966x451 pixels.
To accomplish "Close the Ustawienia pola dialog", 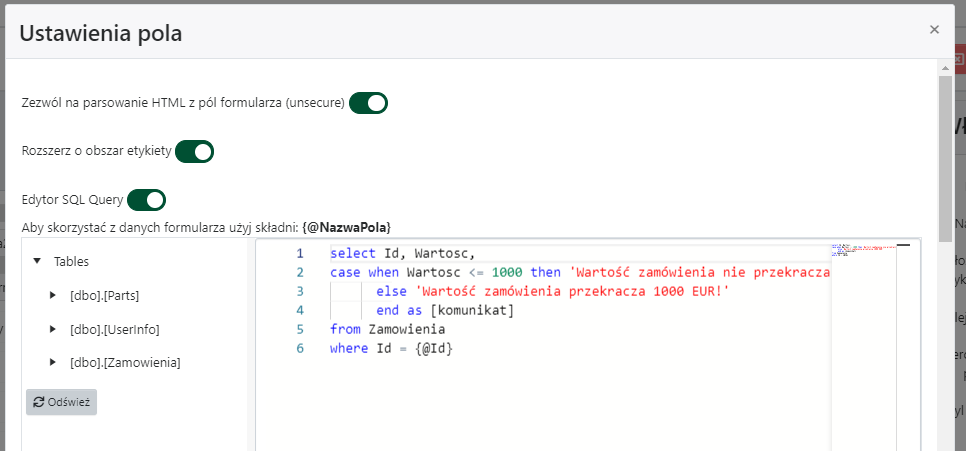I will 934,30.
